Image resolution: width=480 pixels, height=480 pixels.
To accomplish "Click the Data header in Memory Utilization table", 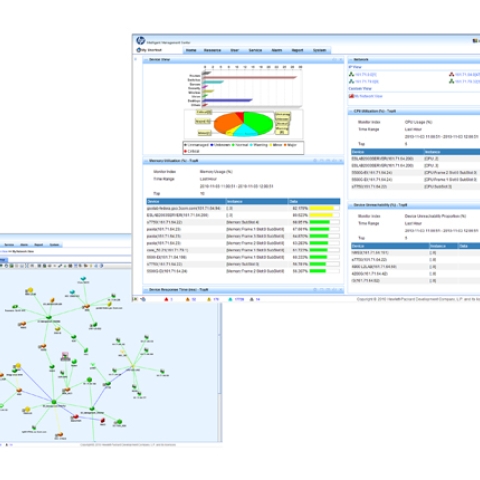I will 314,202.
